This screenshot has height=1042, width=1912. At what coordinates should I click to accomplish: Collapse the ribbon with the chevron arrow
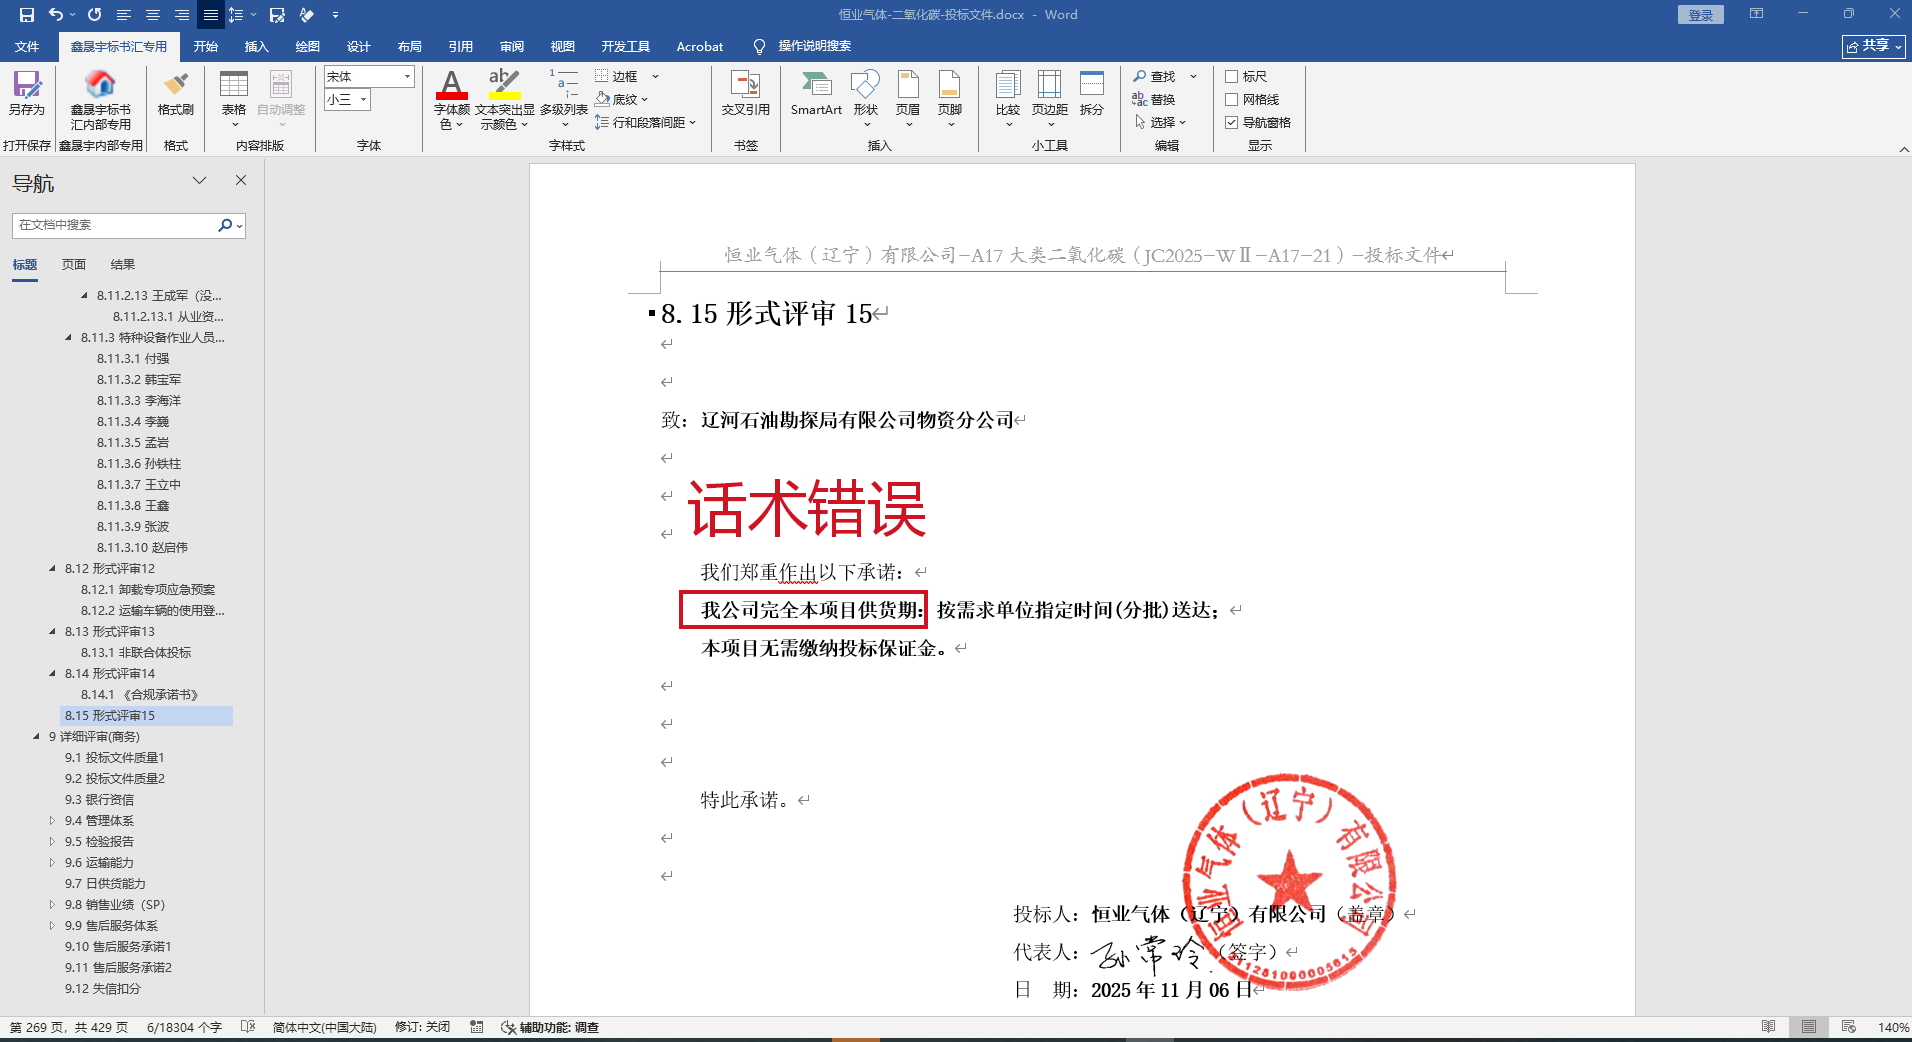pyautogui.click(x=1904, y=149)
